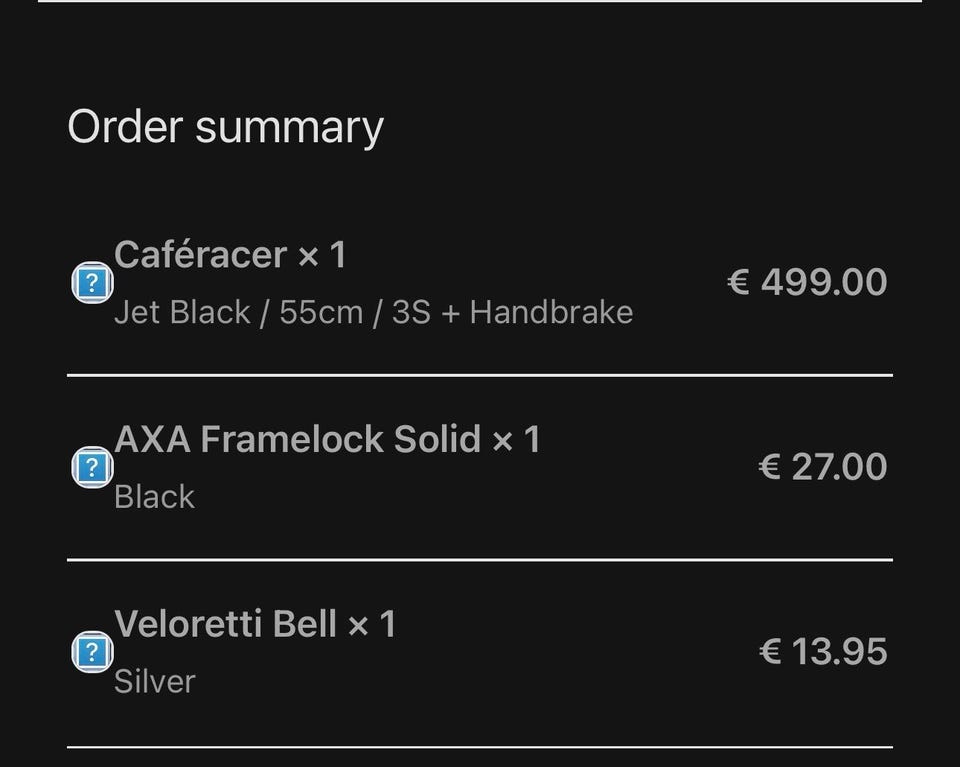This screenshot has width=960, height=767.
Task: Click the divider line above Order summary
Action: [480, 2]
